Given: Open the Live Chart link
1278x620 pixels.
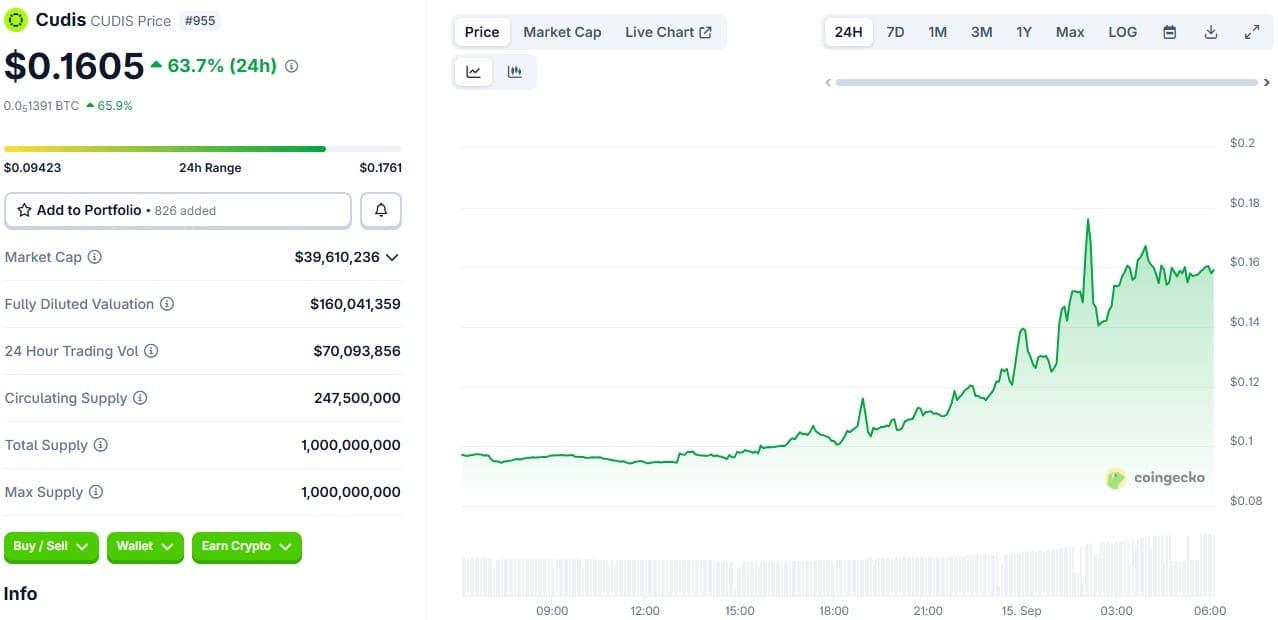Looking at the screenshot, I should 668,32.
